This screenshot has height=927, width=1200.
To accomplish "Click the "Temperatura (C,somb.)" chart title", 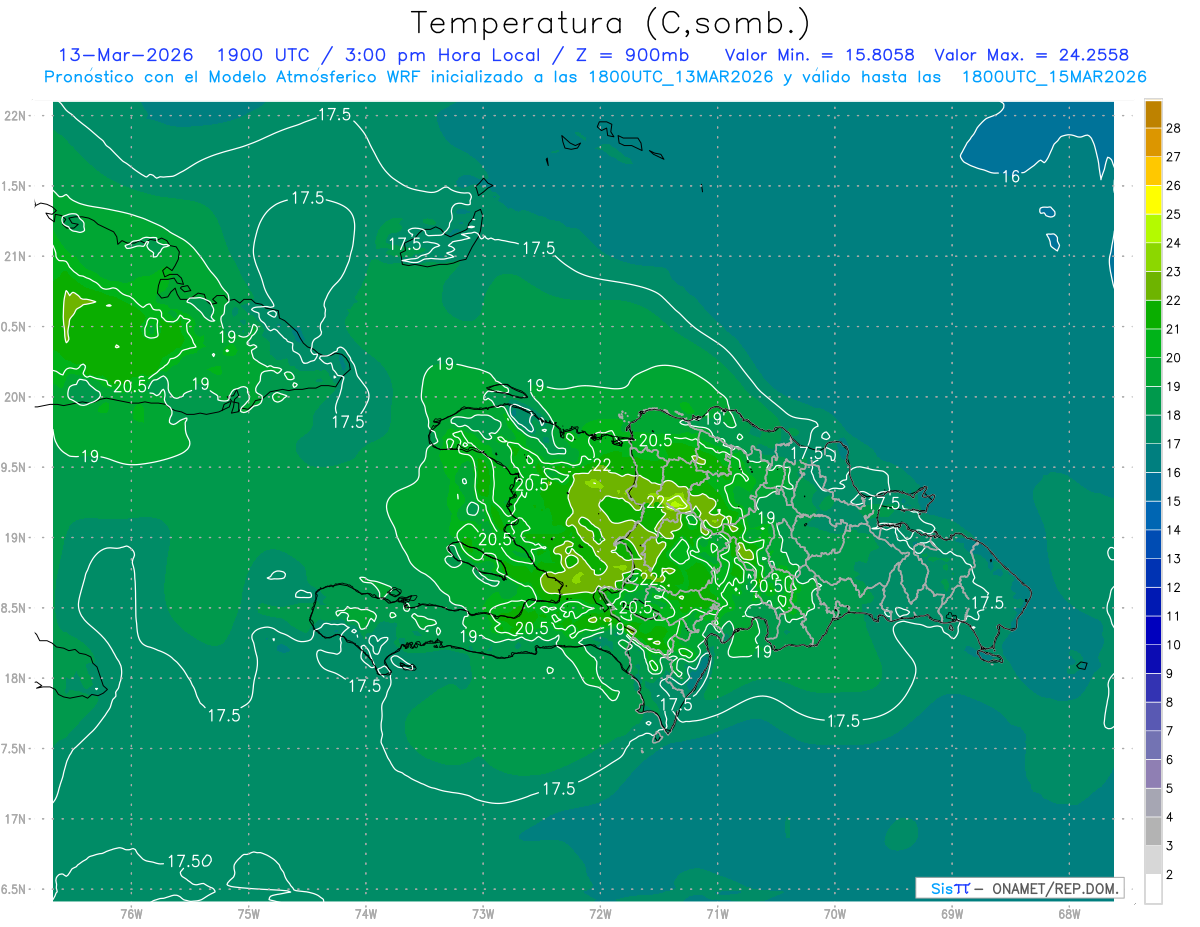I will point(610,23).
